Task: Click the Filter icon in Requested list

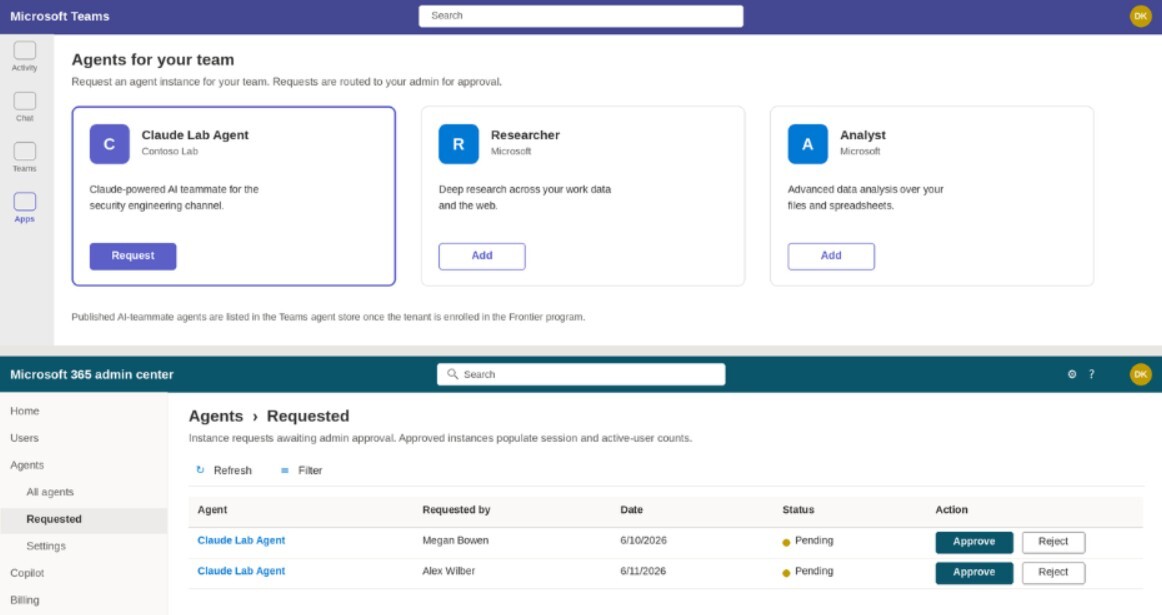Action: (285, 471)
